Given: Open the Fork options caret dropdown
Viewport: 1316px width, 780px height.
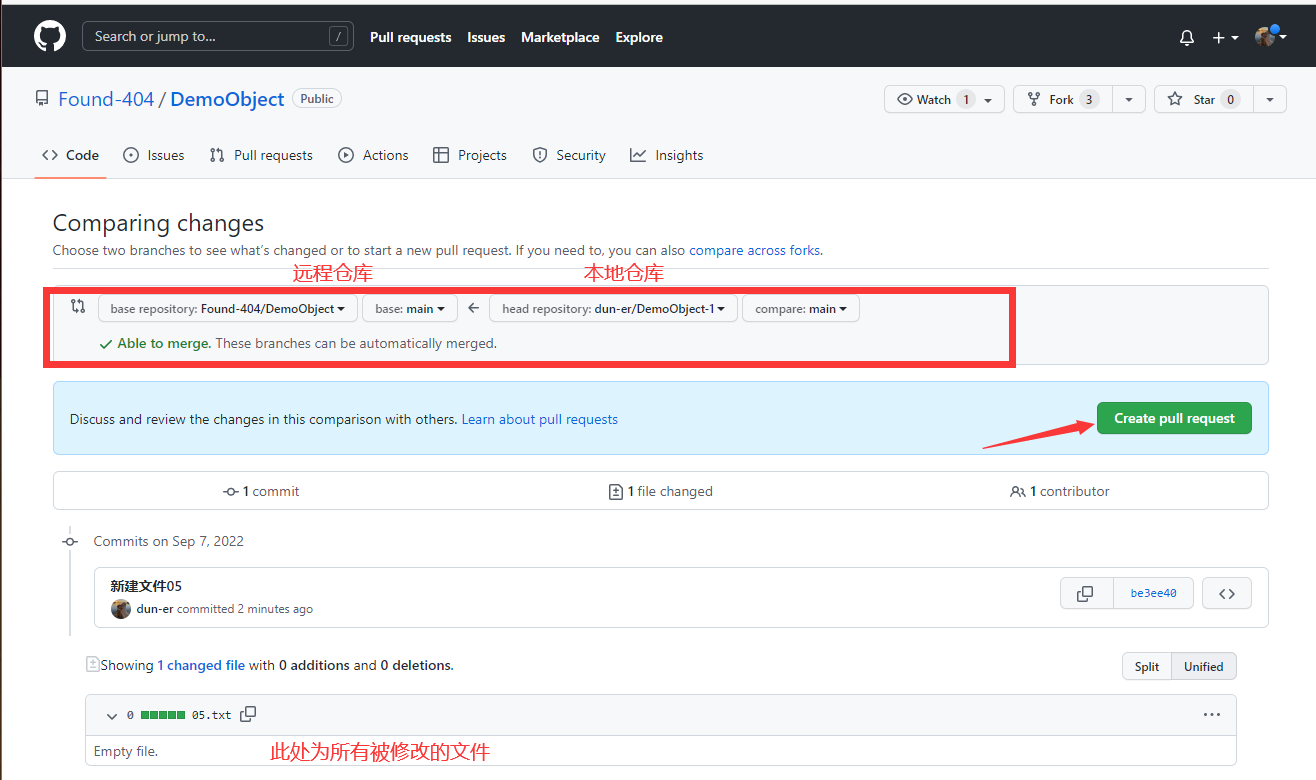Looking at the screenshot, I should (1128, 98).
